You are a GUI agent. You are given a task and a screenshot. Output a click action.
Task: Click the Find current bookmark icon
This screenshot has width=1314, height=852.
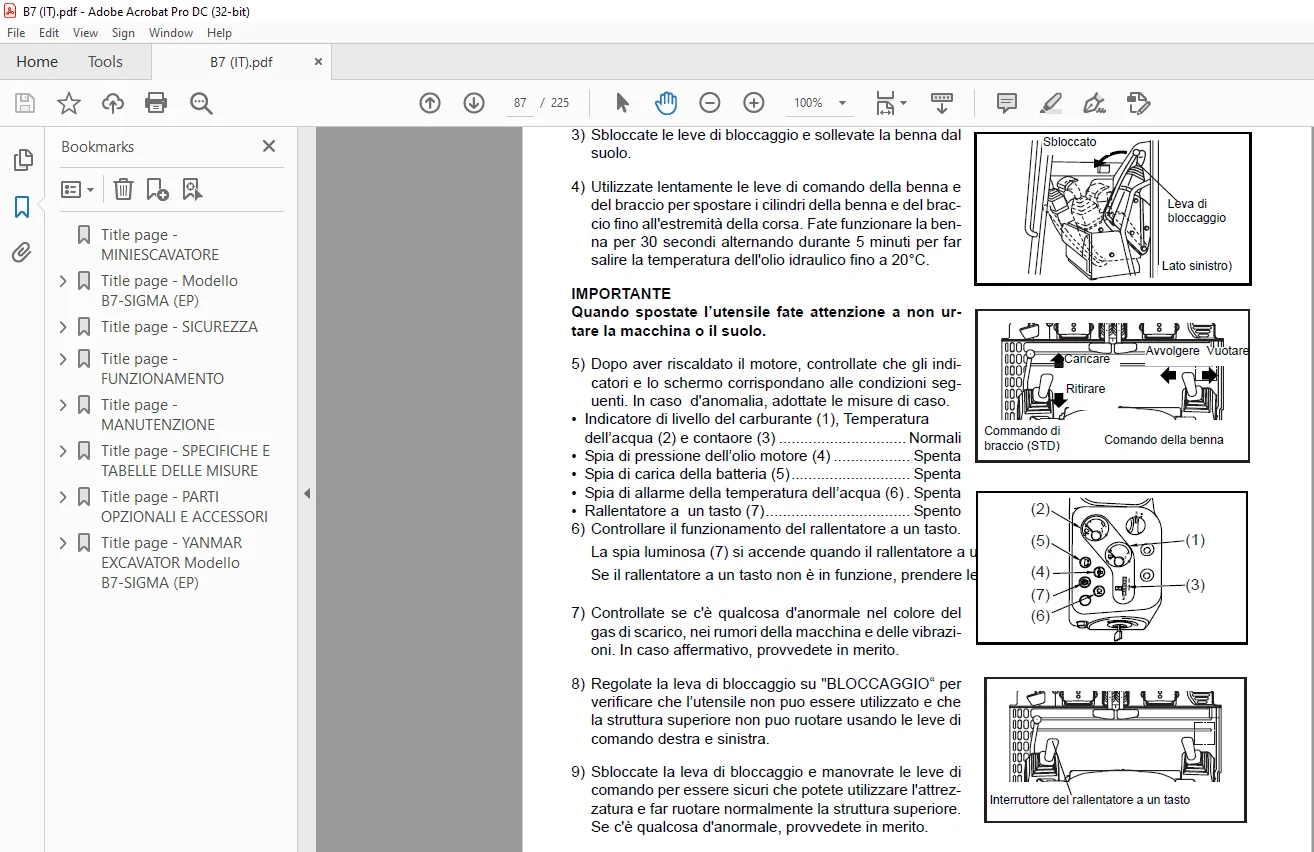[x=192, y=189]
